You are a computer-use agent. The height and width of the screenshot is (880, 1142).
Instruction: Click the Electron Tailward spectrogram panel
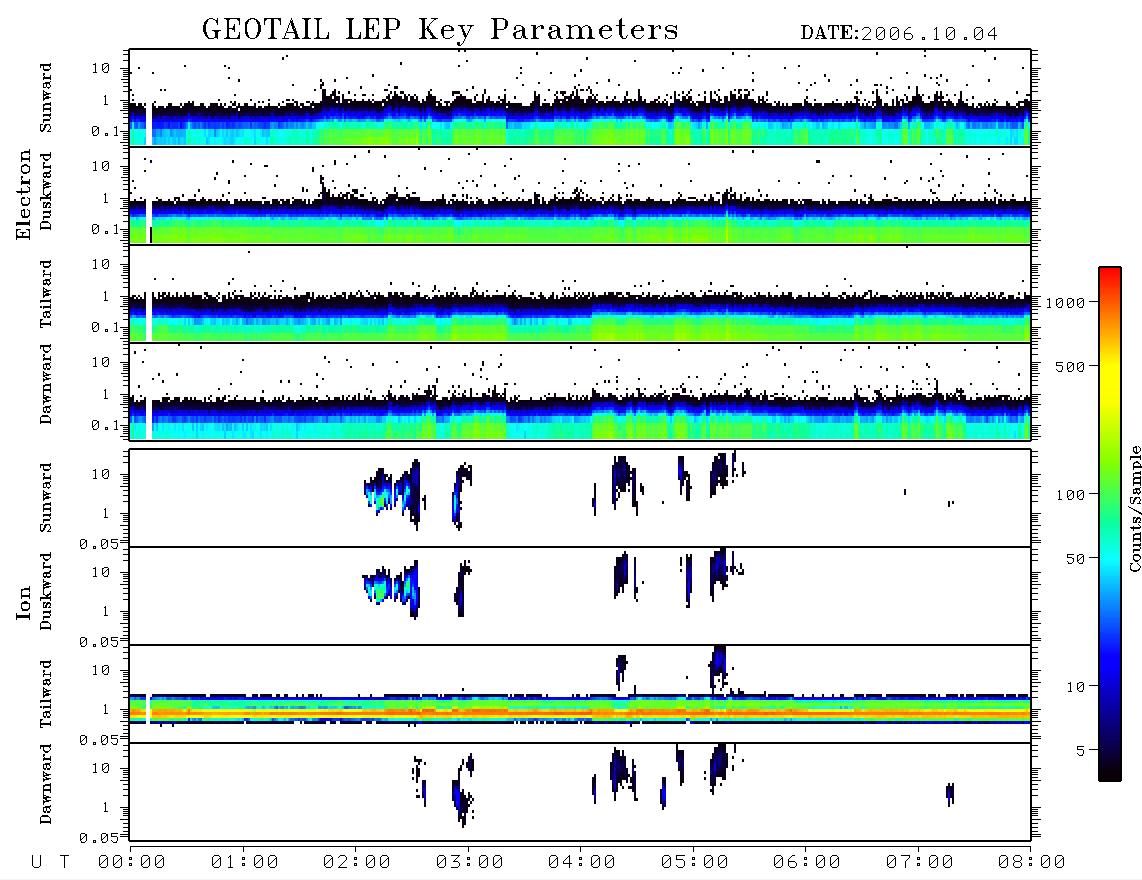[580, 294]
